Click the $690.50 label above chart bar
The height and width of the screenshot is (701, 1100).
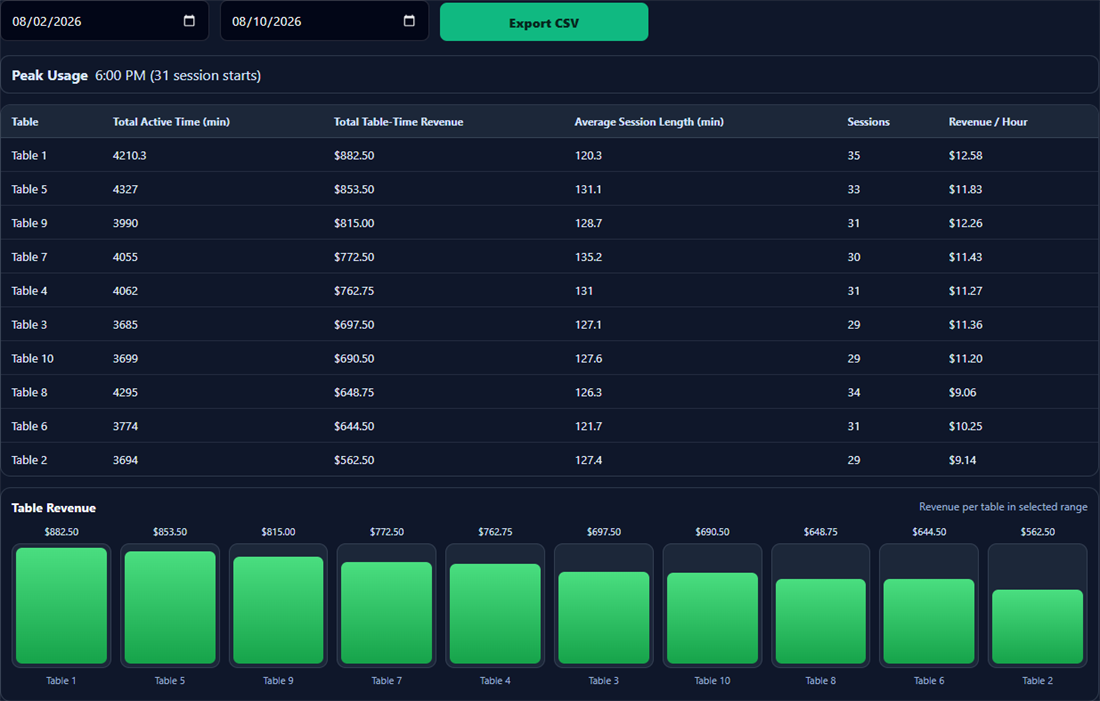point(712,532)
